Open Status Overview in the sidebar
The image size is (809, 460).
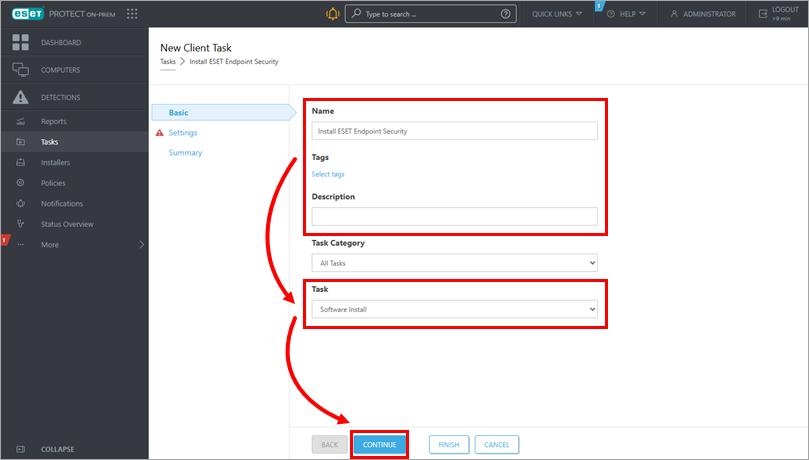(x=67, y=224)
